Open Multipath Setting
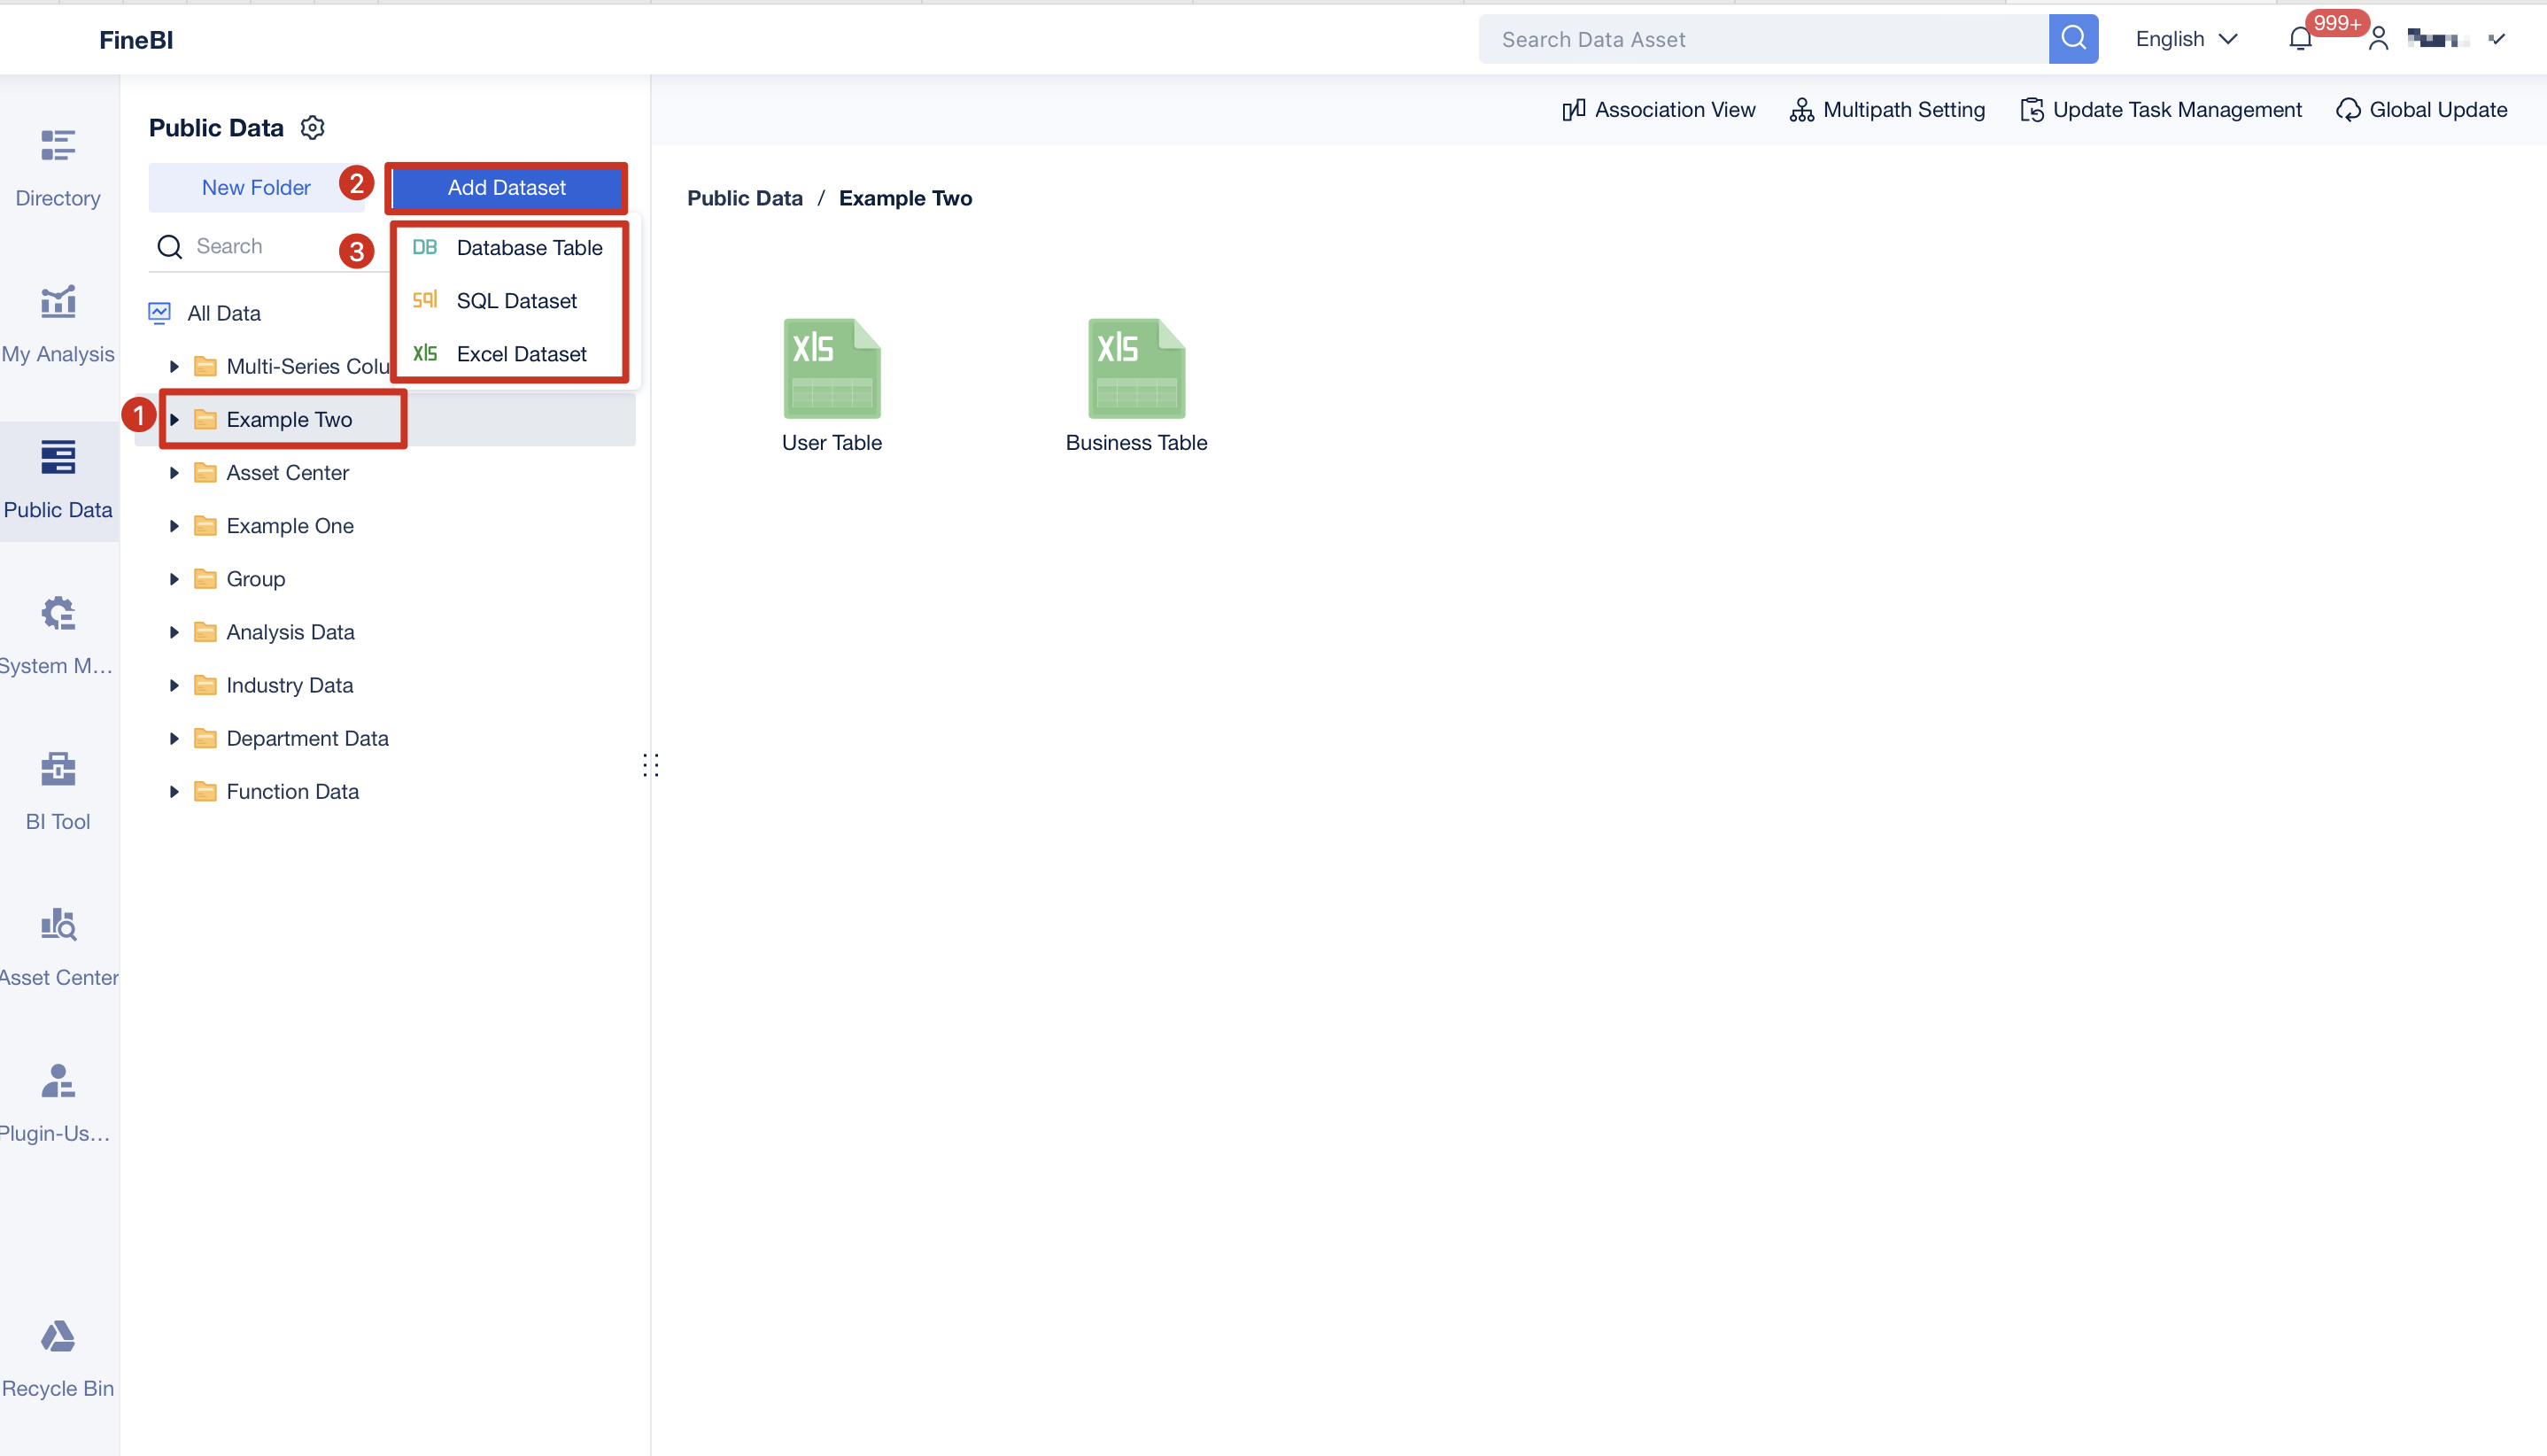 pos(1887,109)
